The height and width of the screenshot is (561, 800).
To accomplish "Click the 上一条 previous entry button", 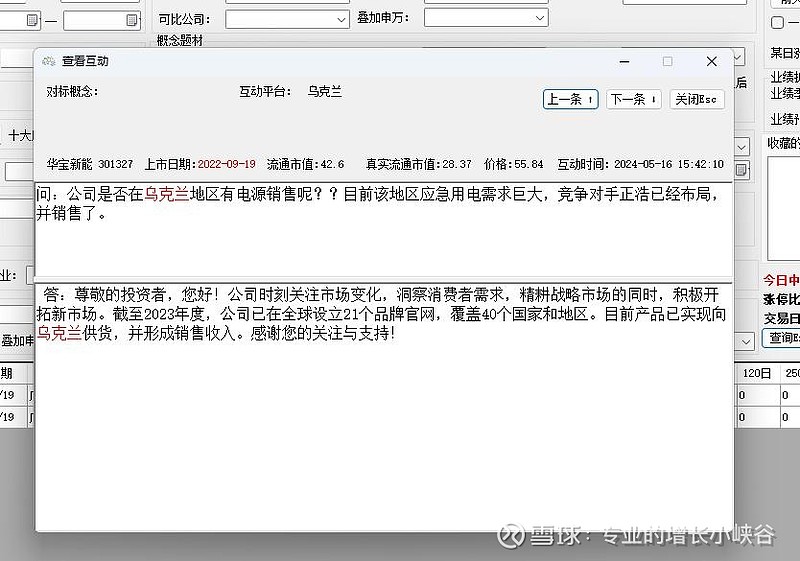I will pos(570,99).
